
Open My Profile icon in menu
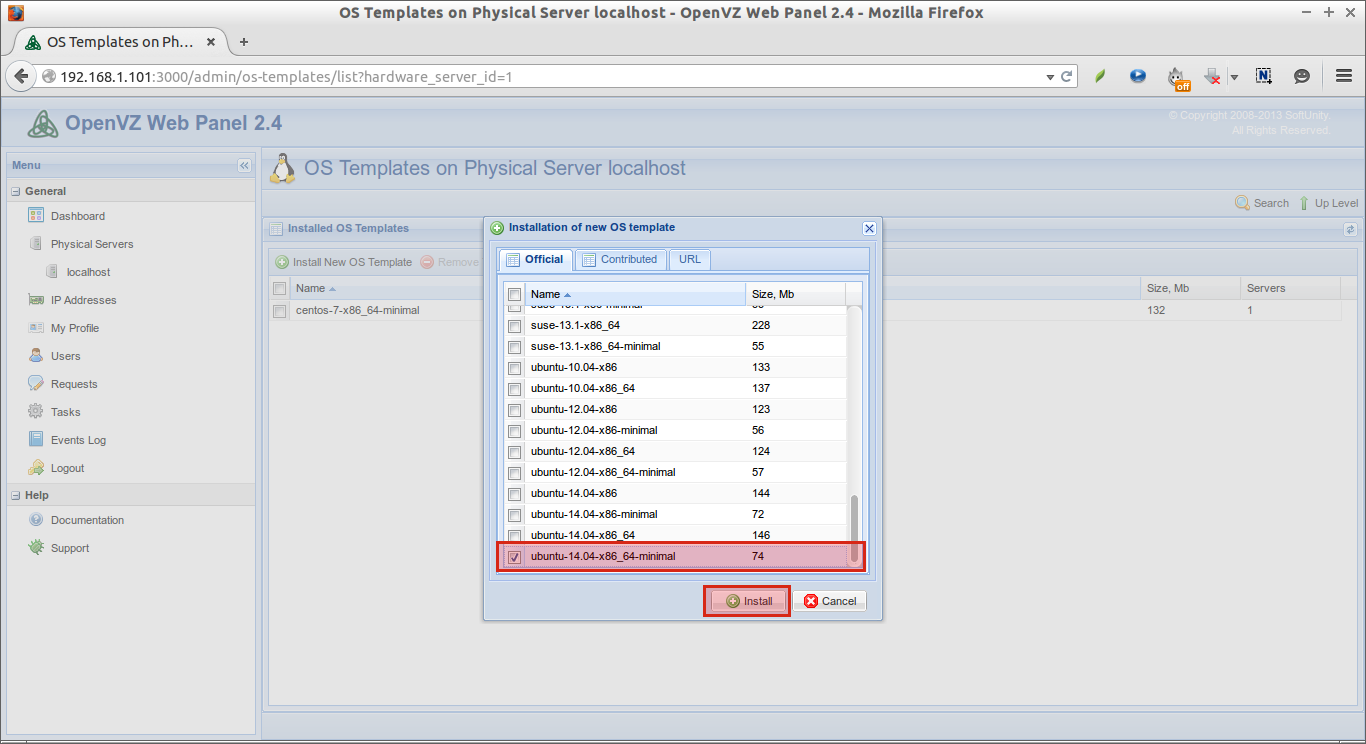[36, 328]
